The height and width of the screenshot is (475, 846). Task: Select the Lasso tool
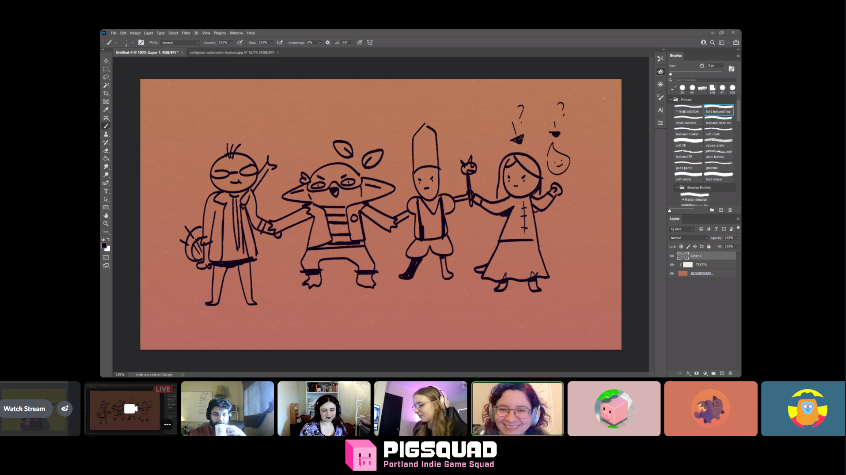coord(106,77)
